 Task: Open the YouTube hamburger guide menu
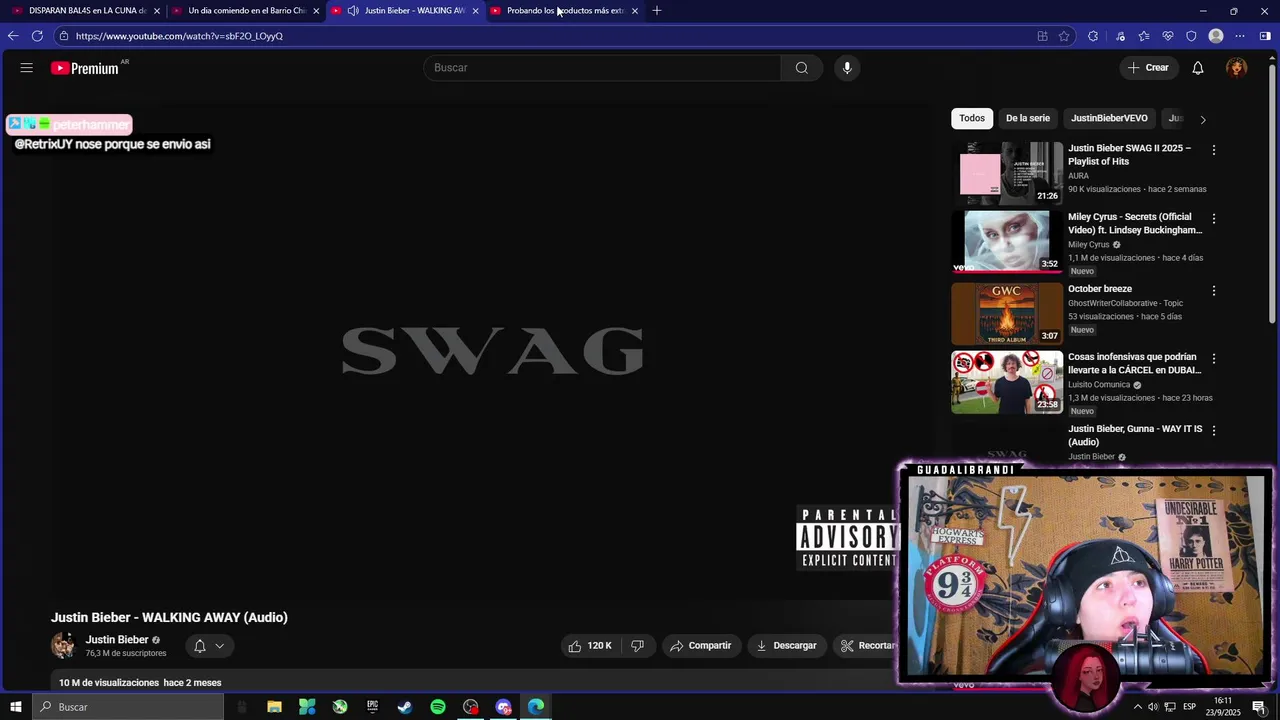coord(27,68)
